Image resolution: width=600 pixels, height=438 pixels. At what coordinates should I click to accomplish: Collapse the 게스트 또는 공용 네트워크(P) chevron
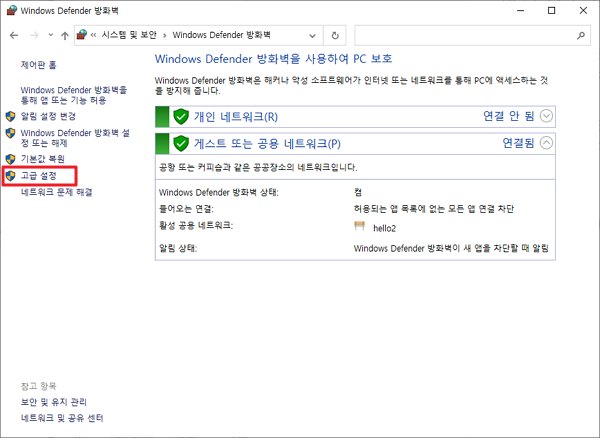546,143
